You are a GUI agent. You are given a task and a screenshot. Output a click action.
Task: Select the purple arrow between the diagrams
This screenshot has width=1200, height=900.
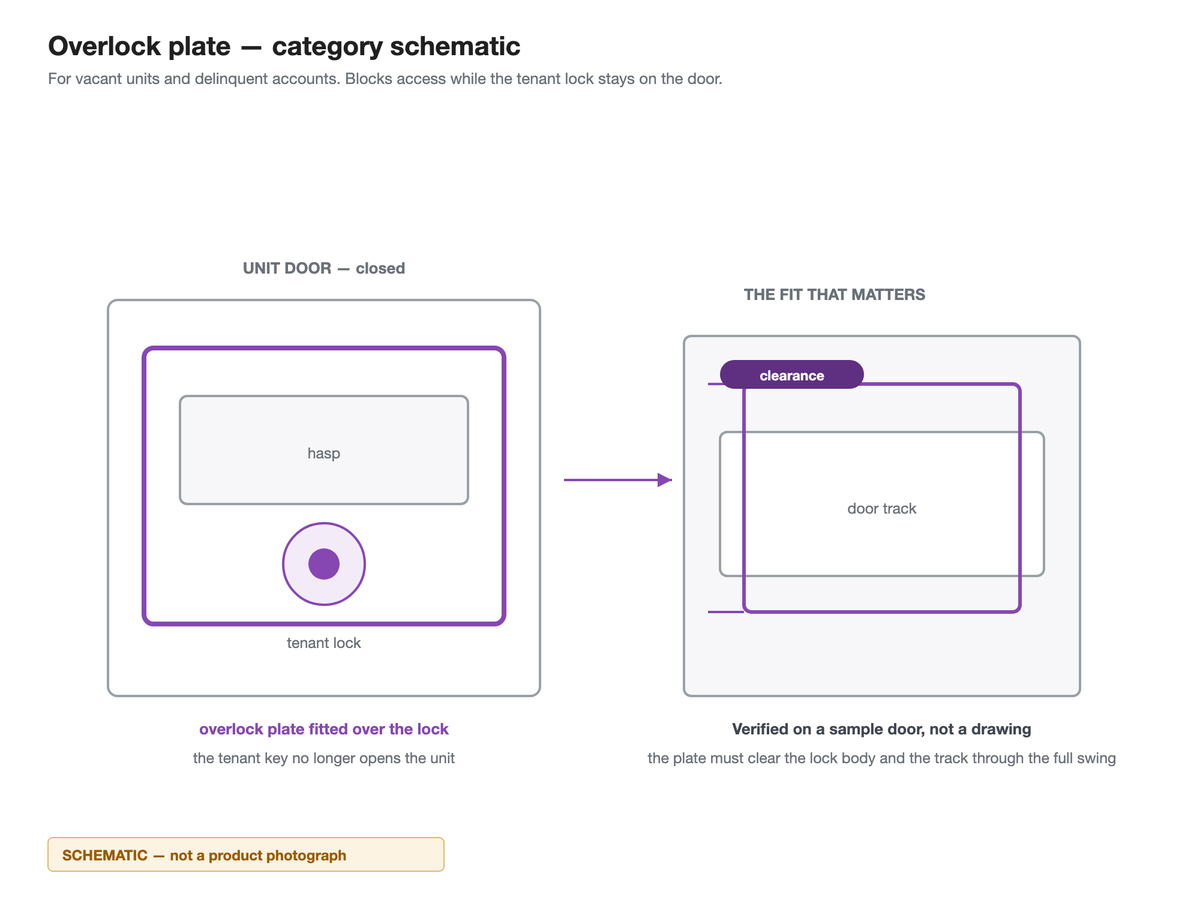coord(618,480)
